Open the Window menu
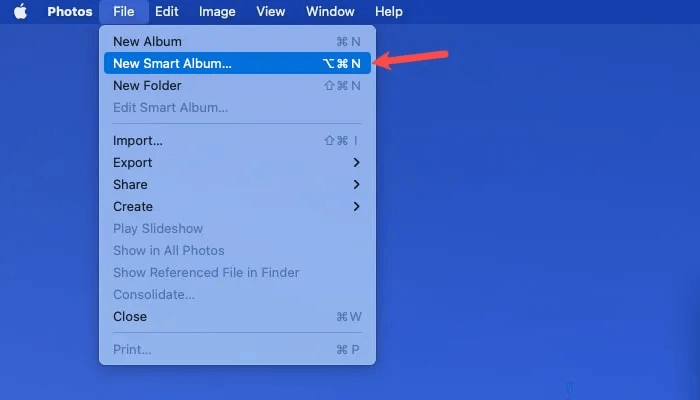The height and width of the screenshot is (400, 700). 330,12
